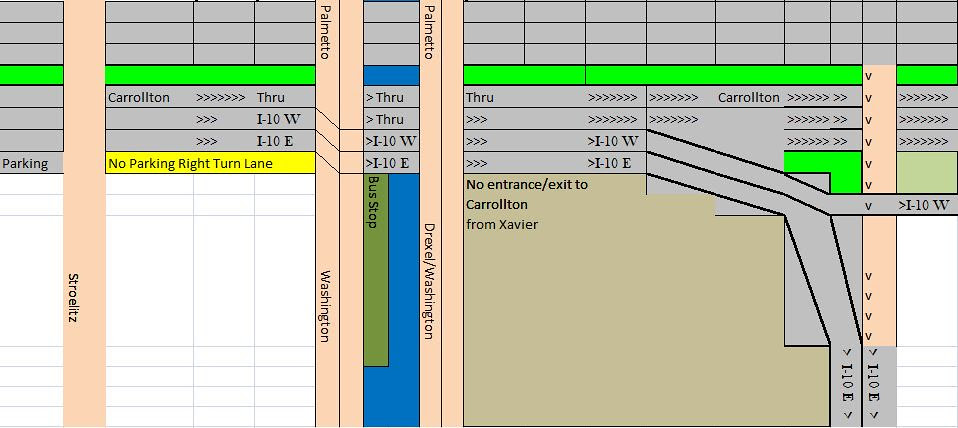This screenshot has height=428, width=958.
Task: Click the arrows cell right of the second Thru
Action: click(615, 97)
